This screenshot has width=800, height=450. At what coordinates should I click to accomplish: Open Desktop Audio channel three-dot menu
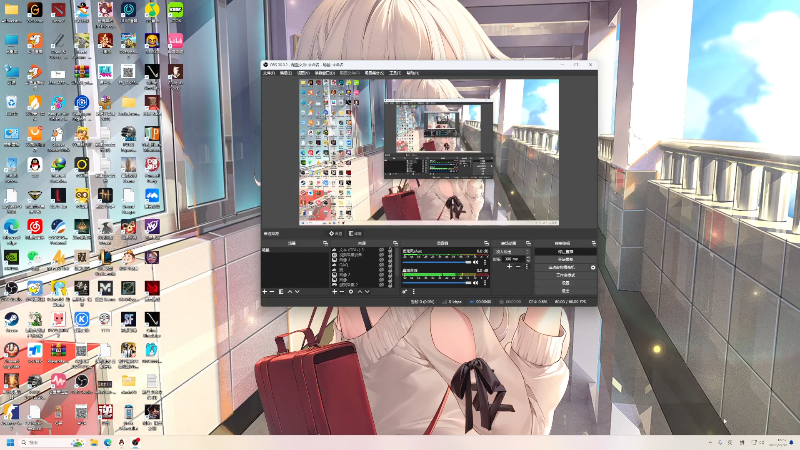tap(485, 283)
